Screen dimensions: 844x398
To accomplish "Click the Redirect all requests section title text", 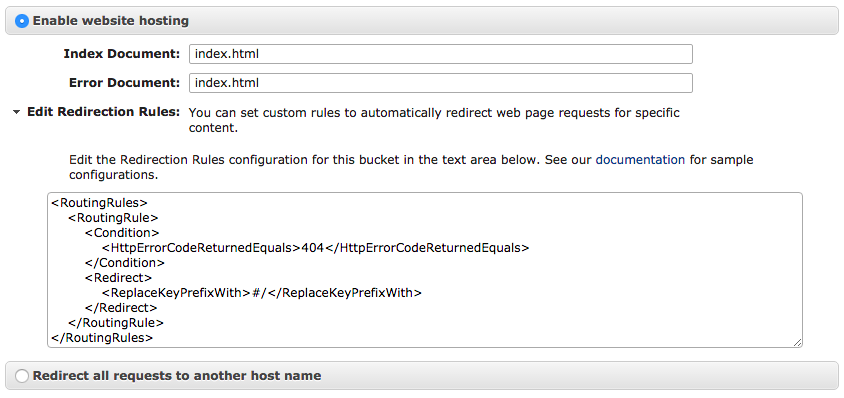I will point(177,375).
